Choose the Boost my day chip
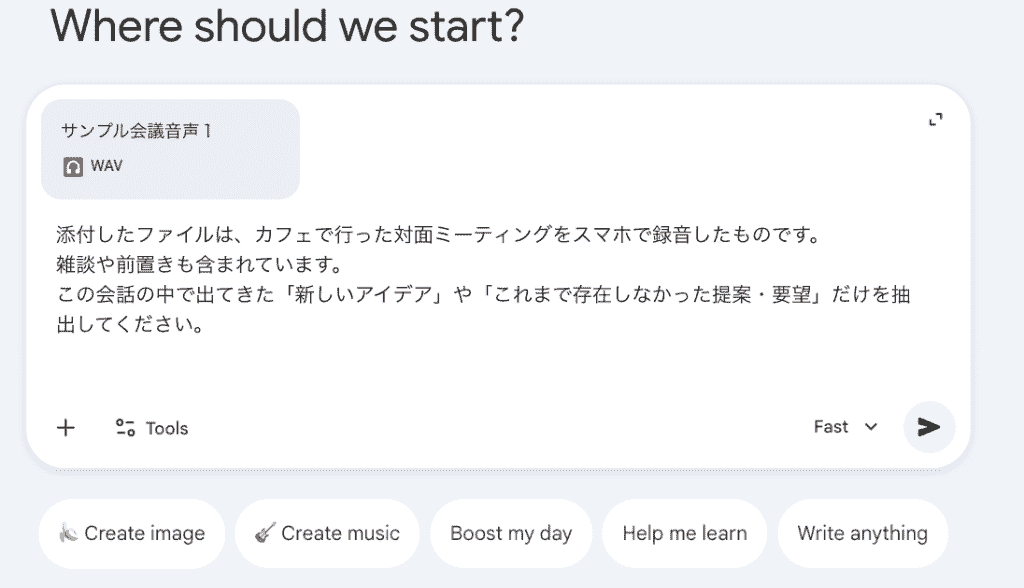The image size is (1024, 588). click(x=511, y=534)
